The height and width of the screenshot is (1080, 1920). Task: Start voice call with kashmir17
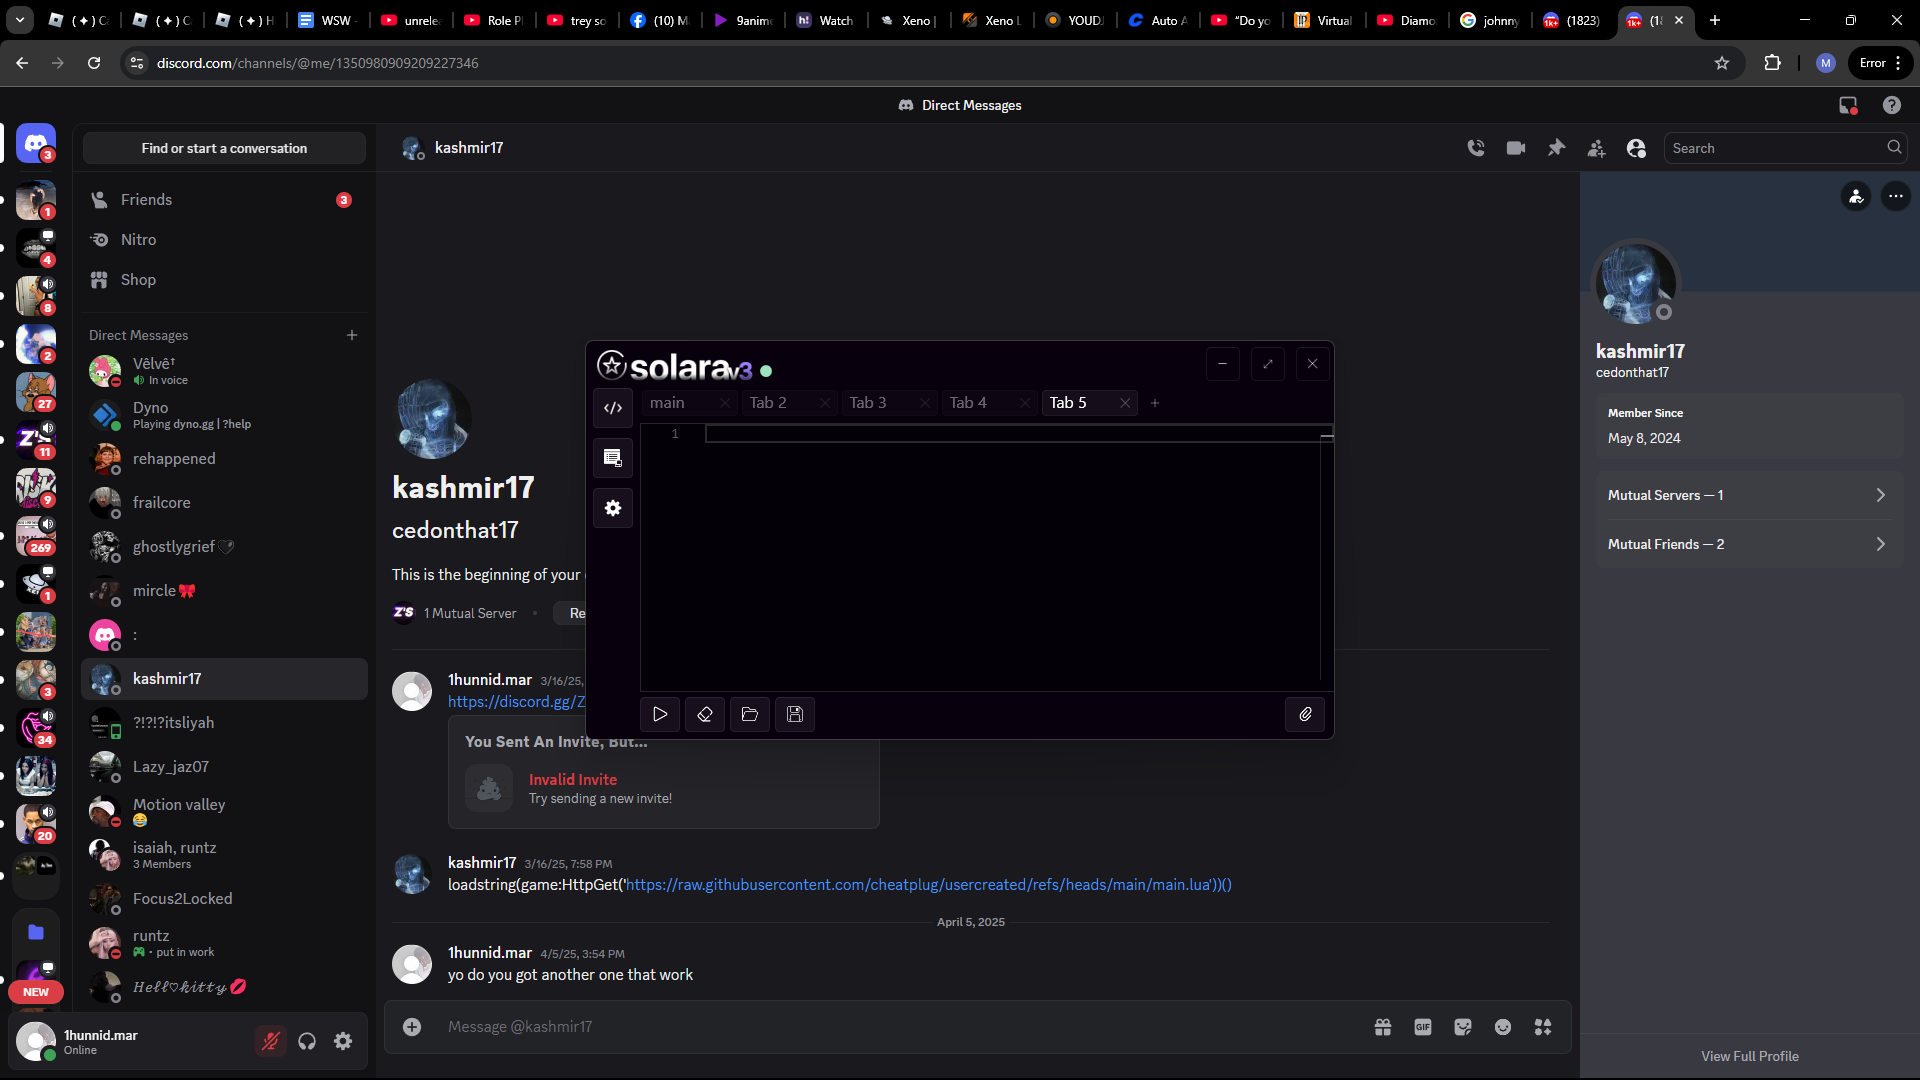[x=1476, y=148]
